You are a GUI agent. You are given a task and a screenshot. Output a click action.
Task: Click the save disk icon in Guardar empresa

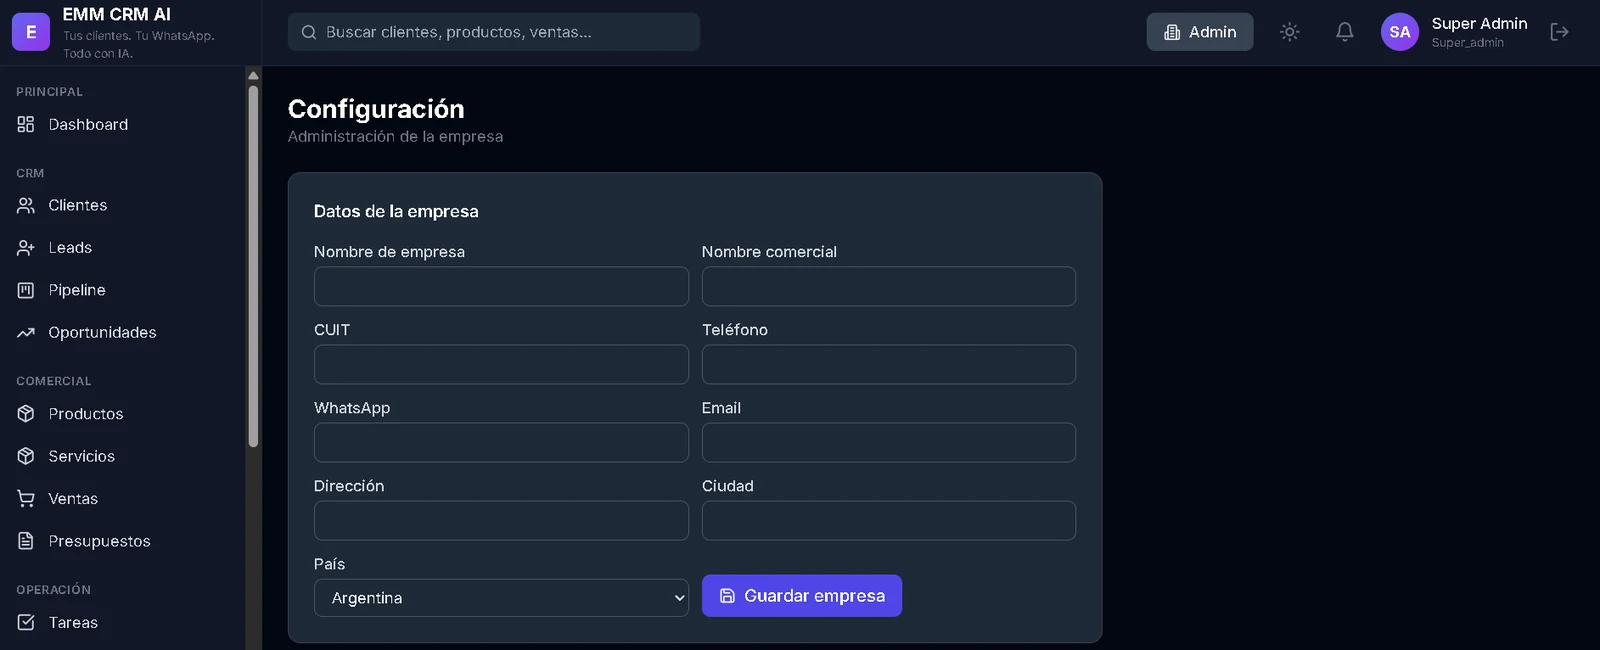[727, 596]
